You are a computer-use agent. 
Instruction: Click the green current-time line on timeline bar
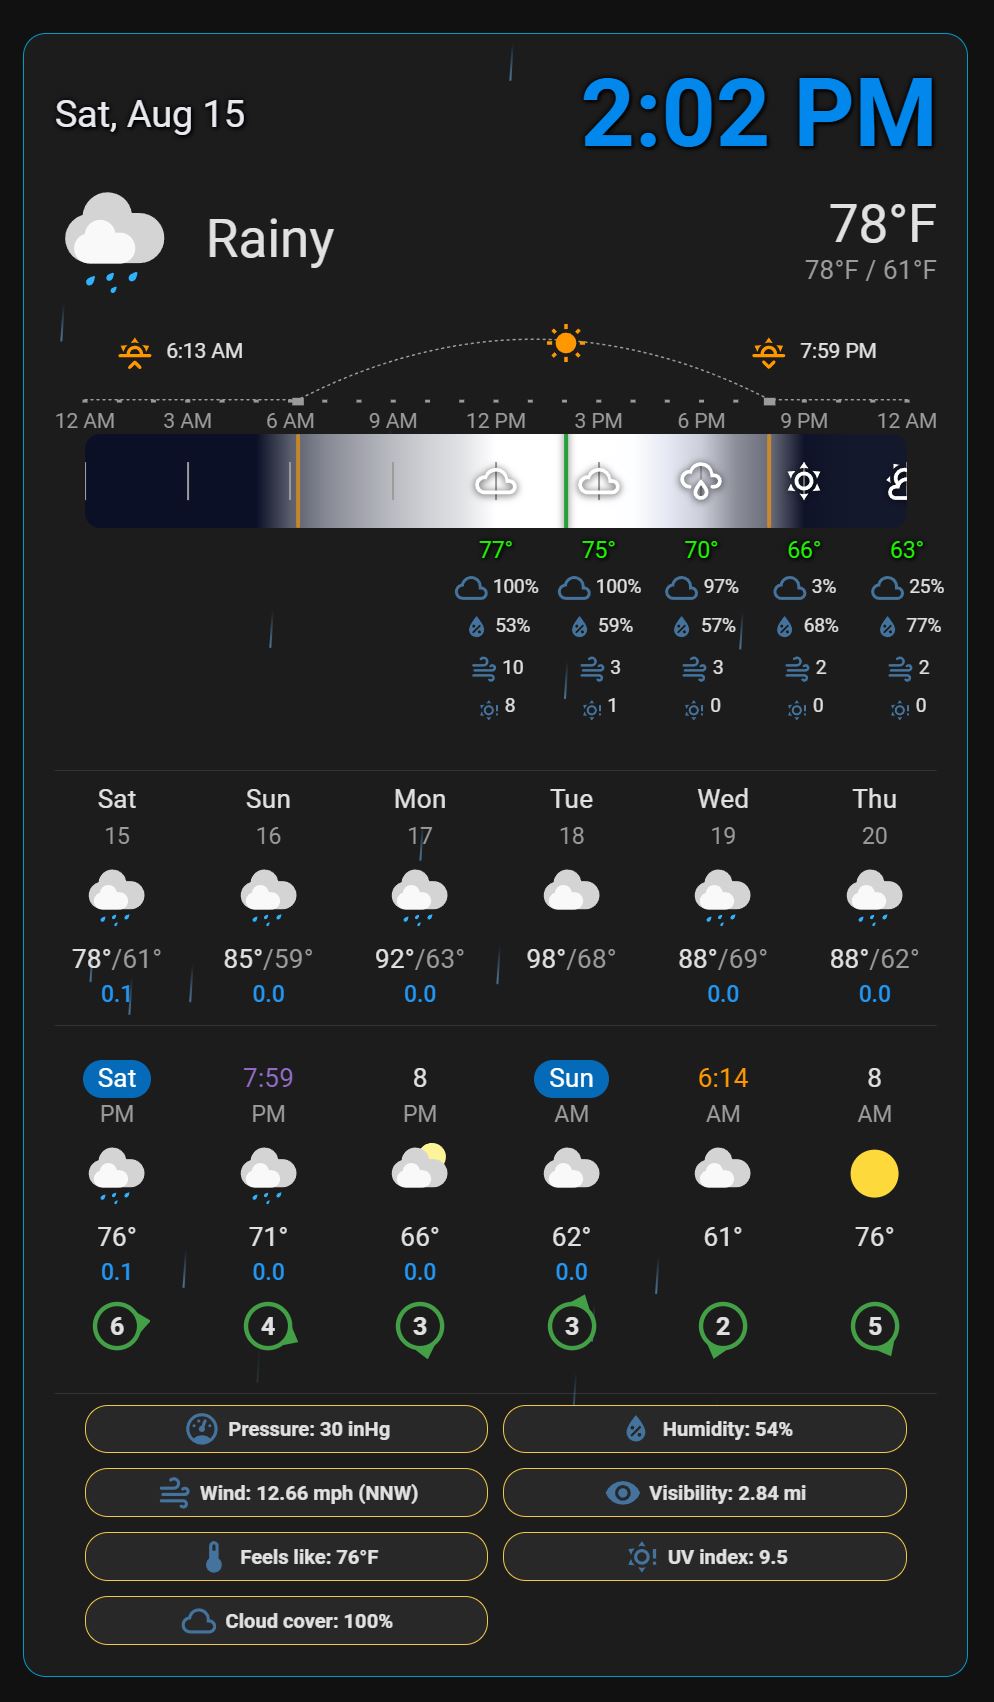point(566,481)
